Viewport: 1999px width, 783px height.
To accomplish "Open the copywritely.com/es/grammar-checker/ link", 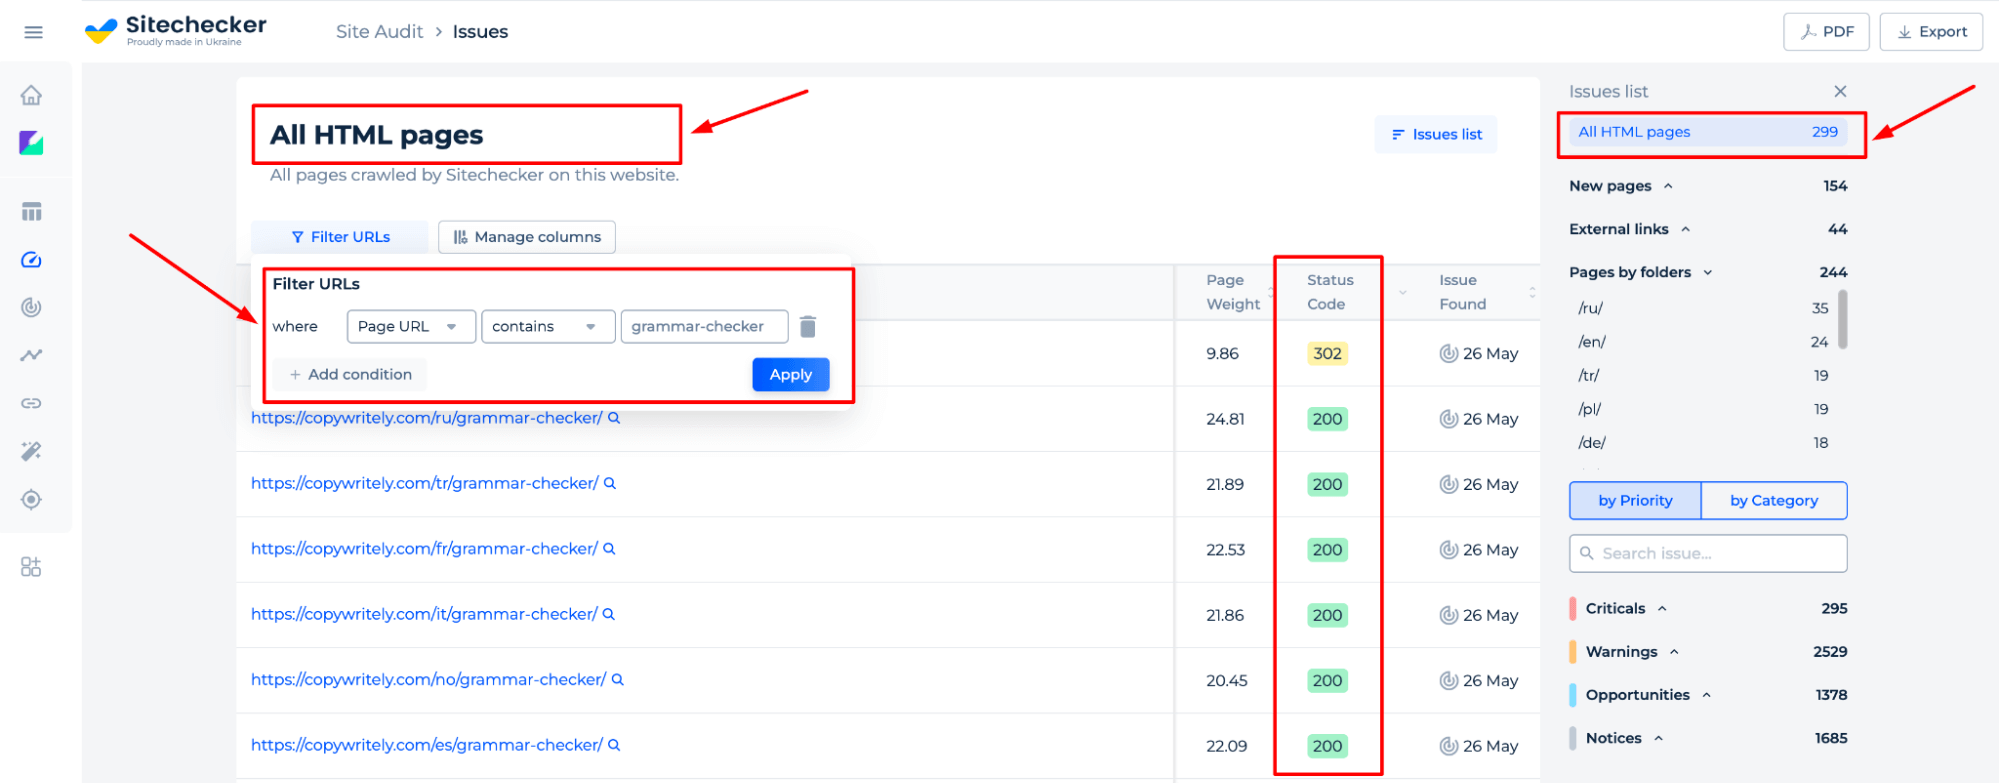I will tap(427, 745).
